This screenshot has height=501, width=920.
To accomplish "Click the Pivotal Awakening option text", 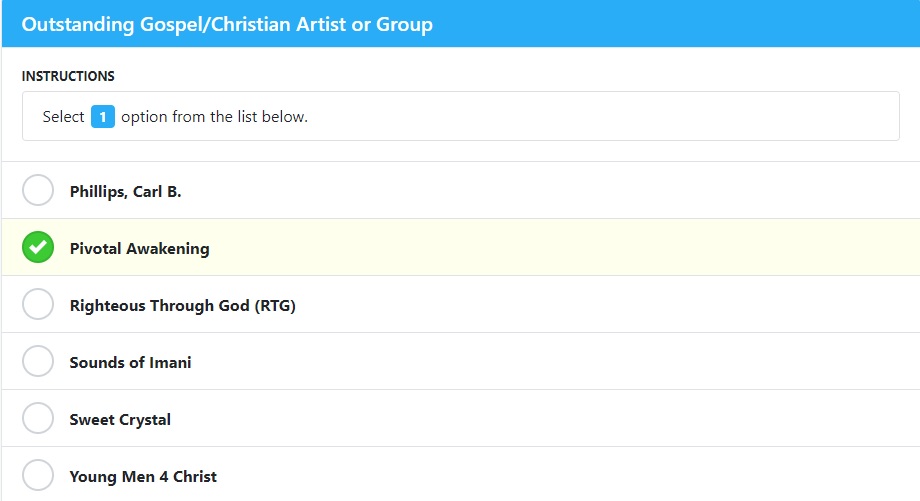I will 140,249.
